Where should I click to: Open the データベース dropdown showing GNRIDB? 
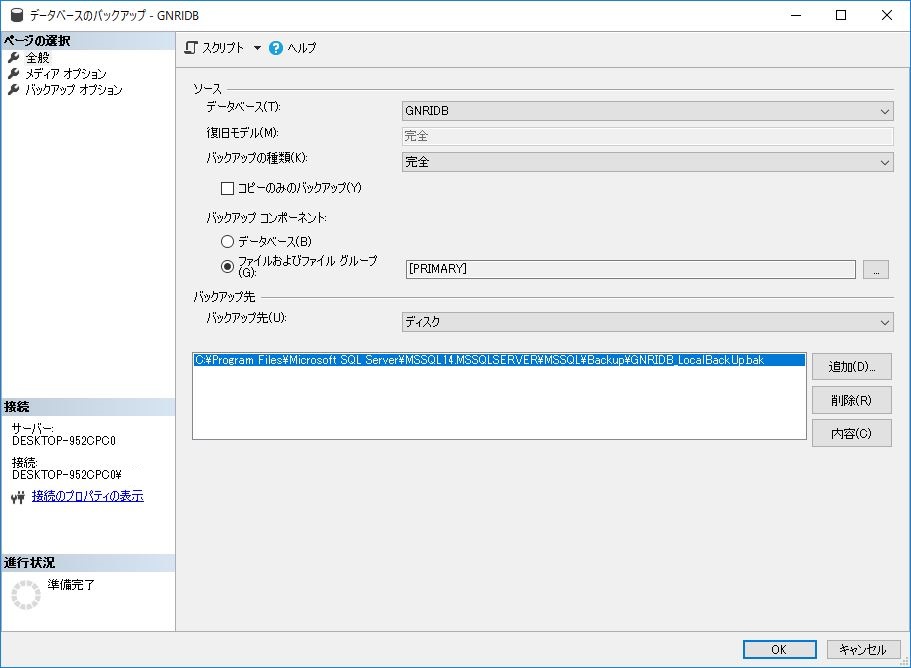(x=647, y=111)
